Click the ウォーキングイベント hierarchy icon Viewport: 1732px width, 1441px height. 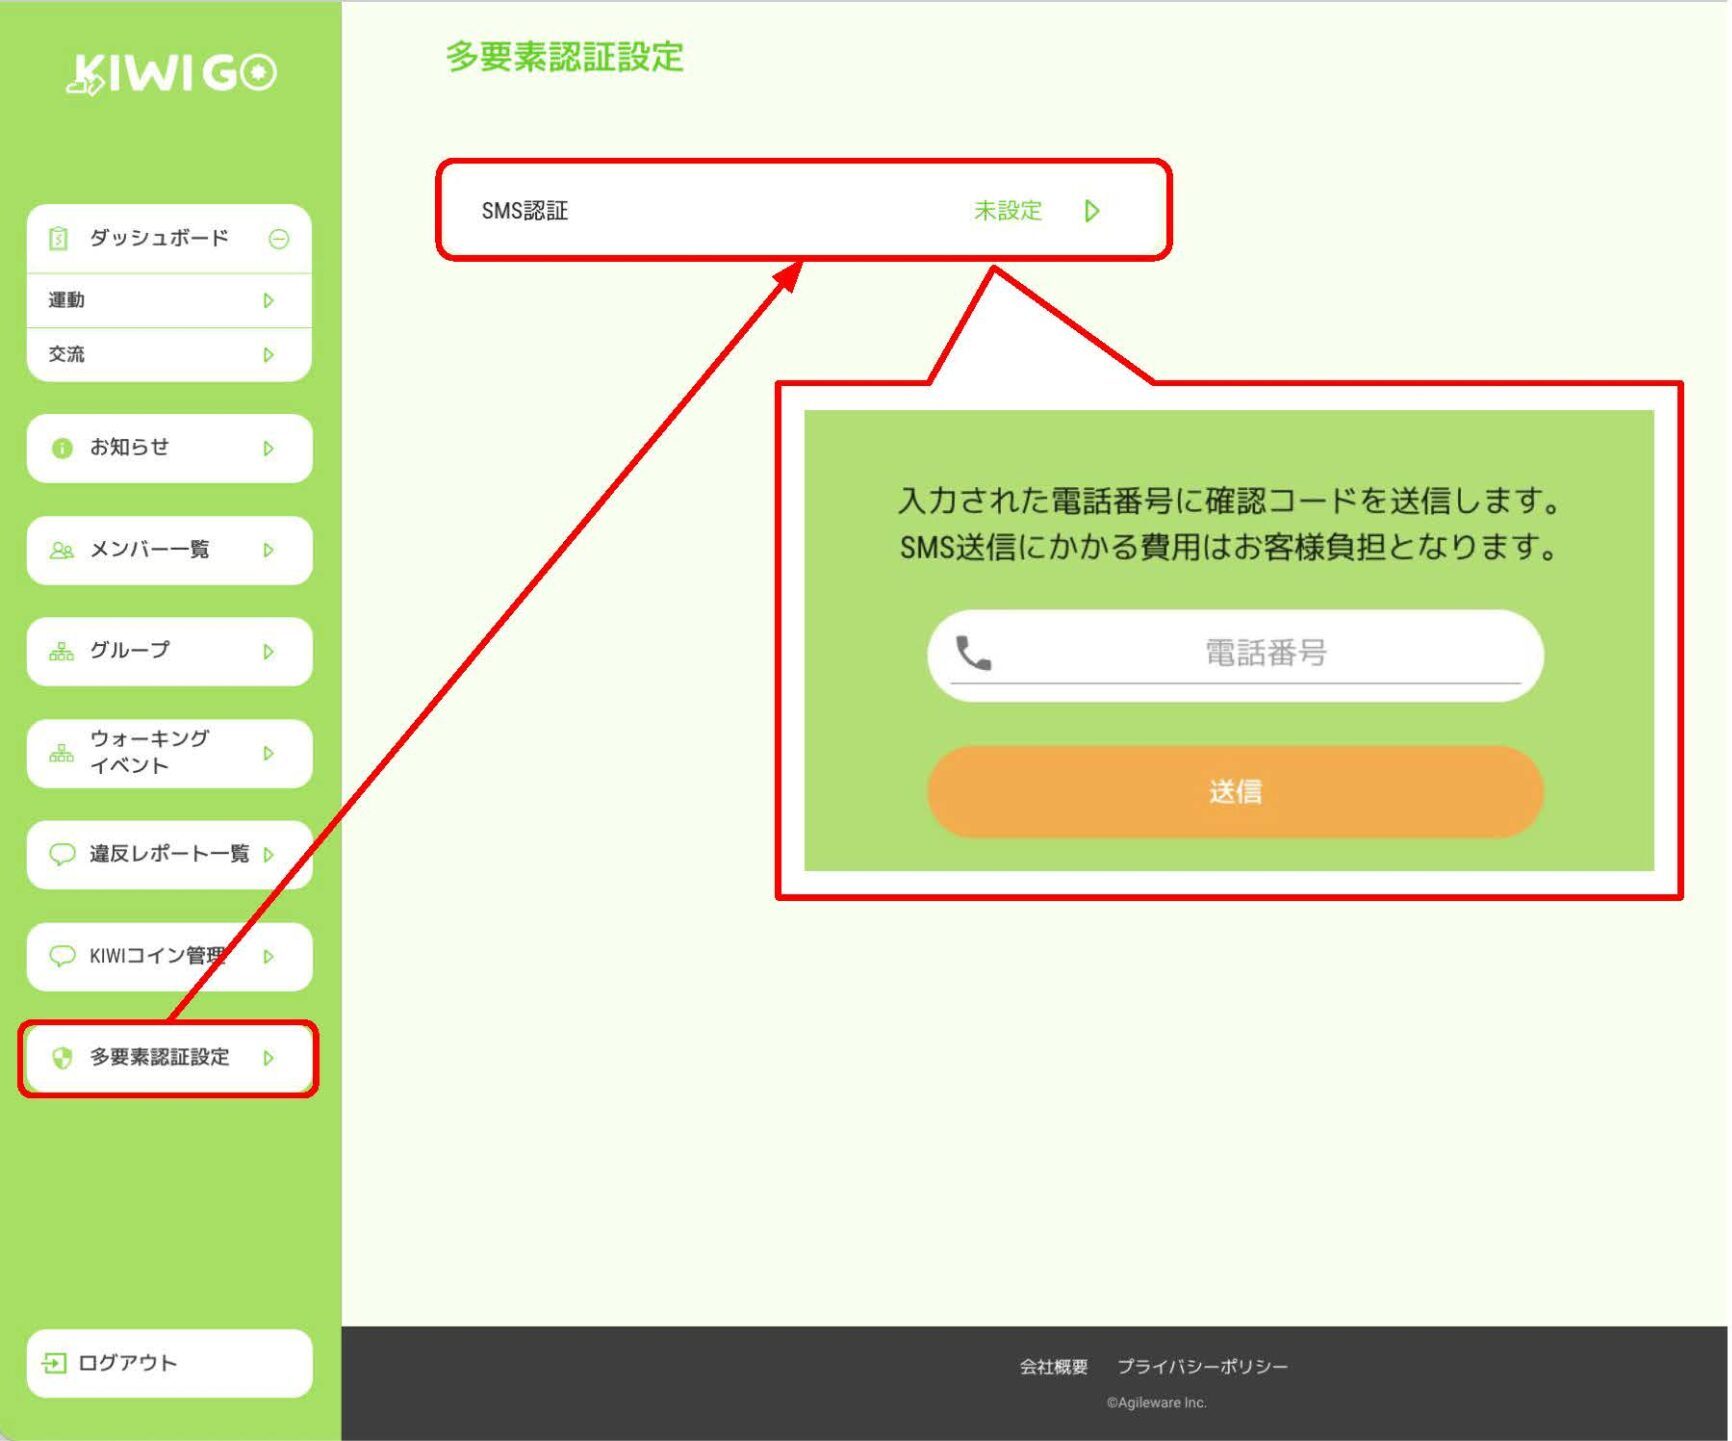62,753
